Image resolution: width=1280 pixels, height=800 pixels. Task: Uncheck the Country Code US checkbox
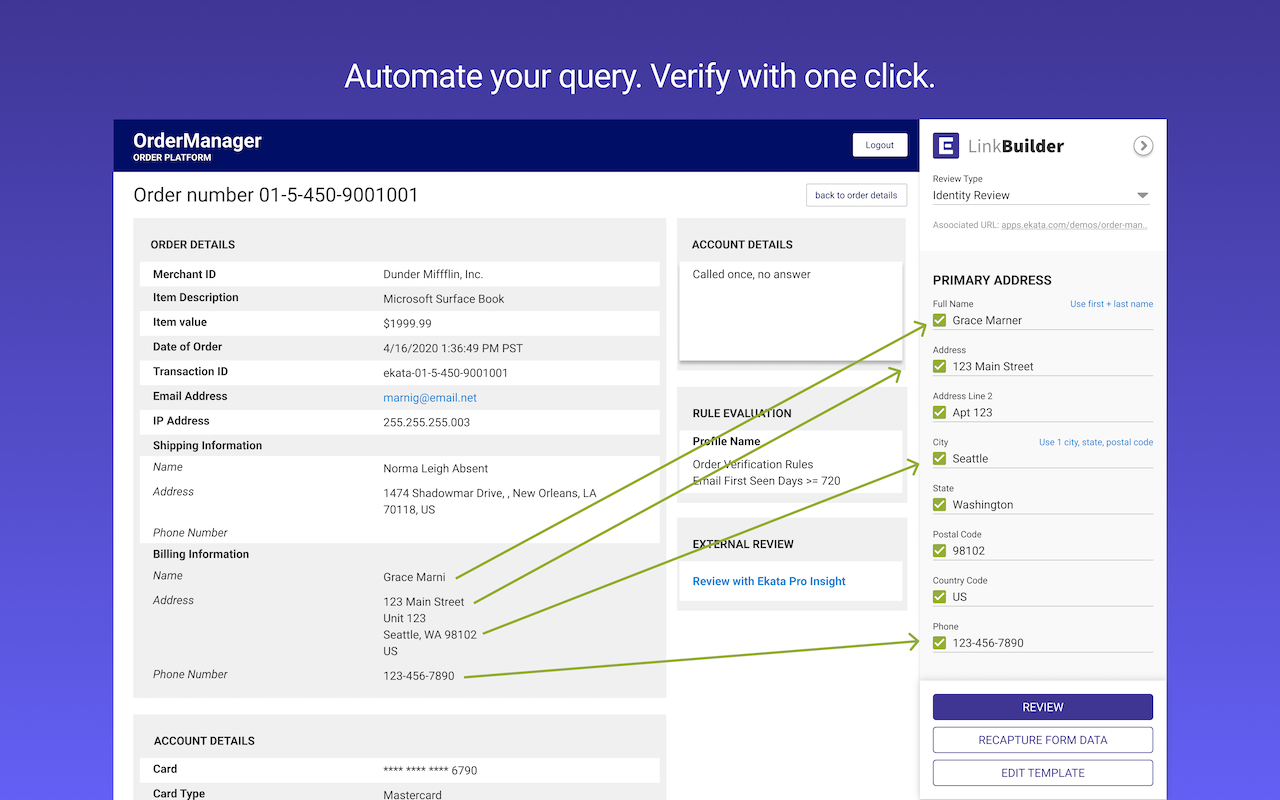click(x=939, y=596)
